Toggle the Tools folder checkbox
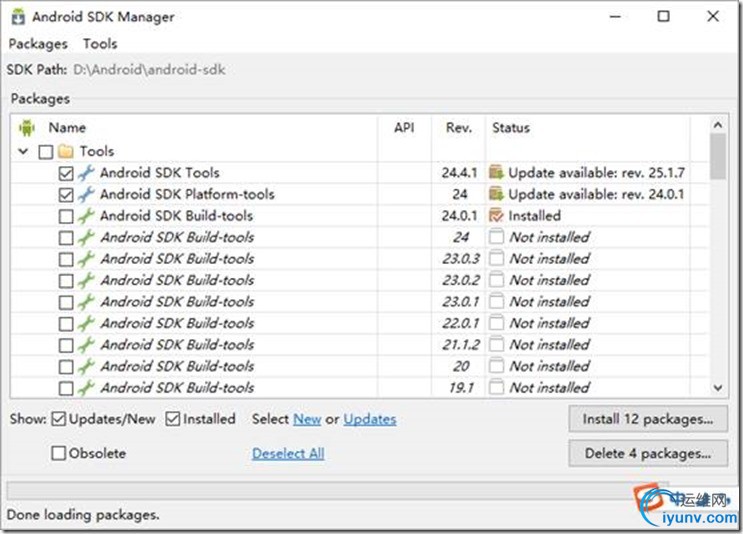743x534 pixels. (45, 152)
